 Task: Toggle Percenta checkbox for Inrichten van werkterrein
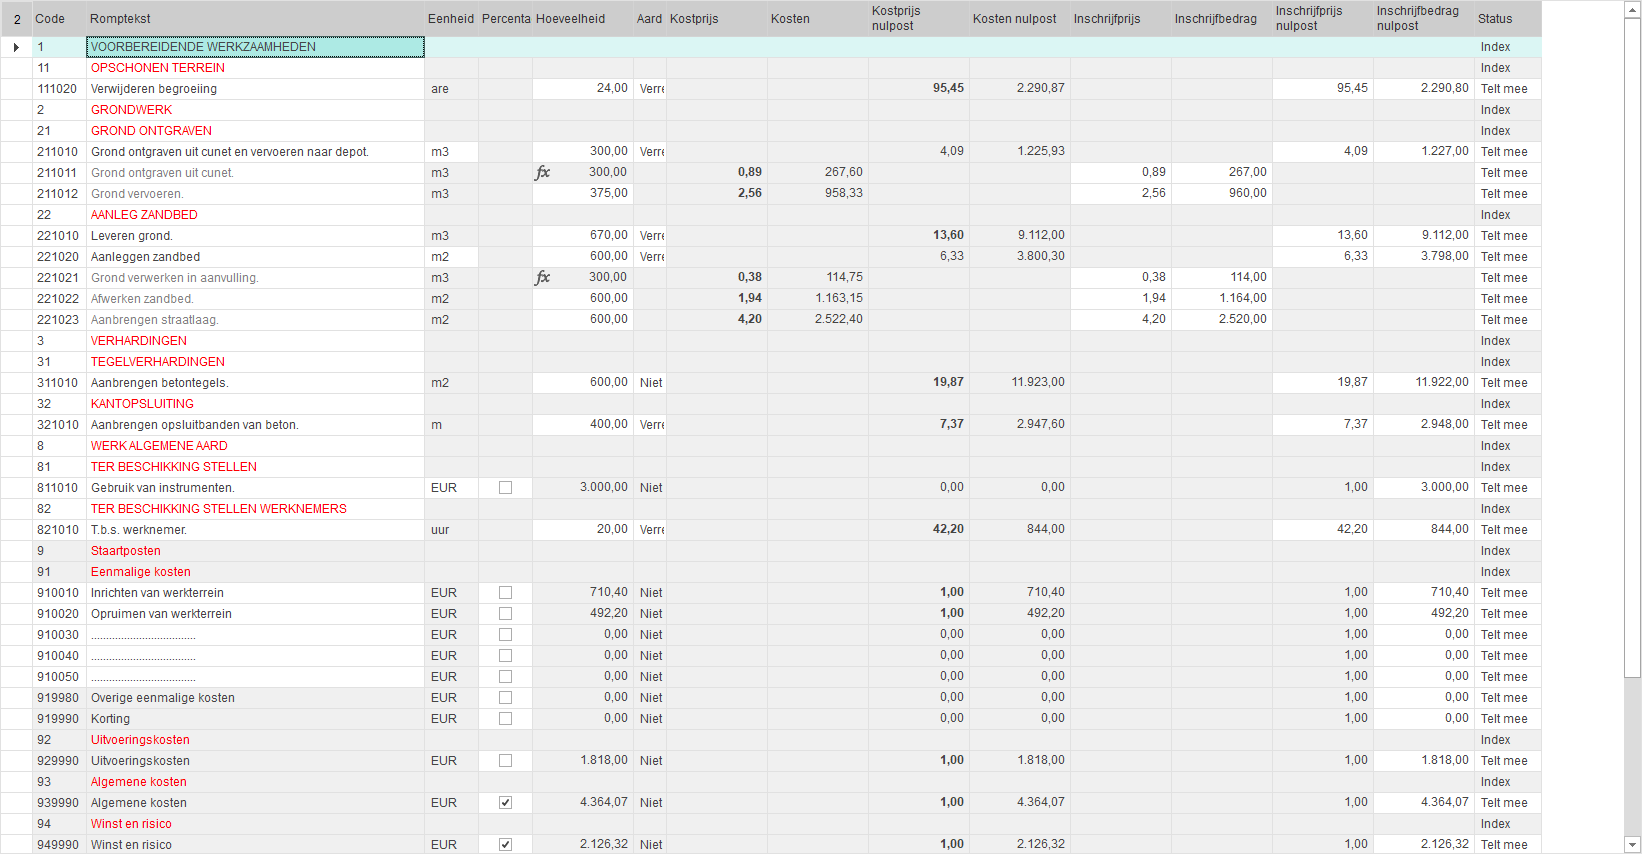click(505, 593)
